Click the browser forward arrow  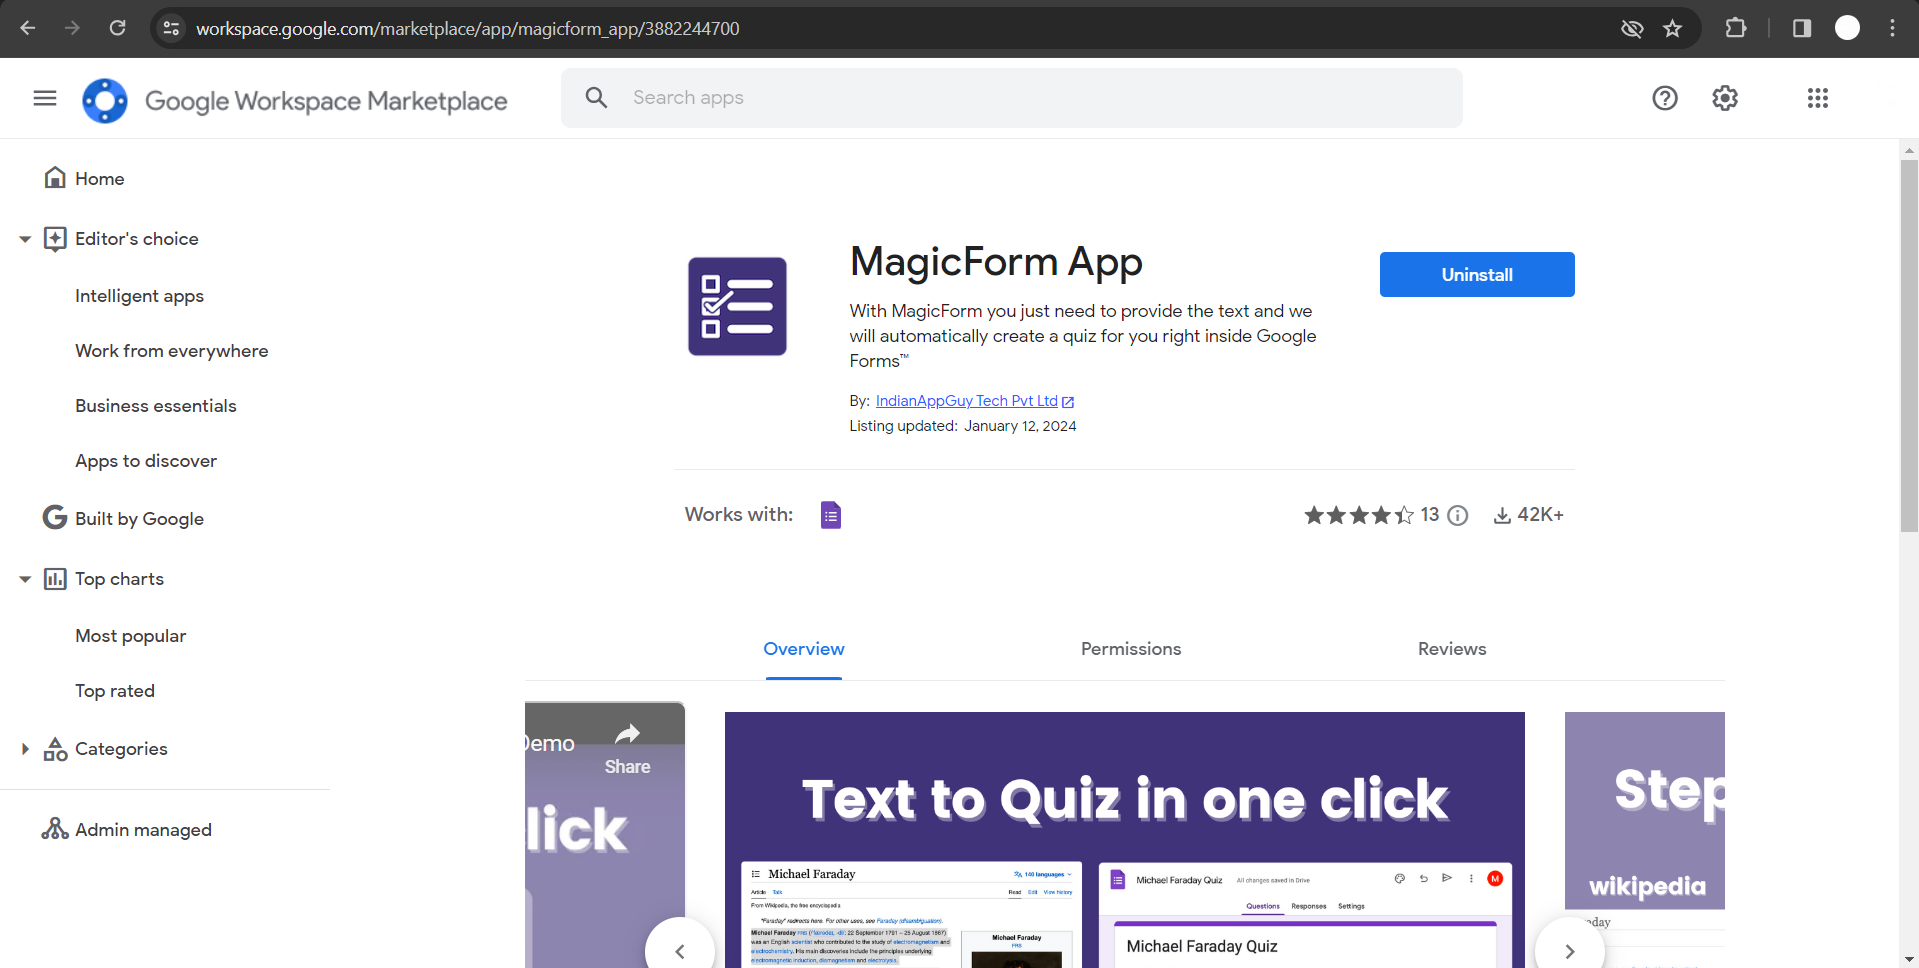tap(72, 28)
